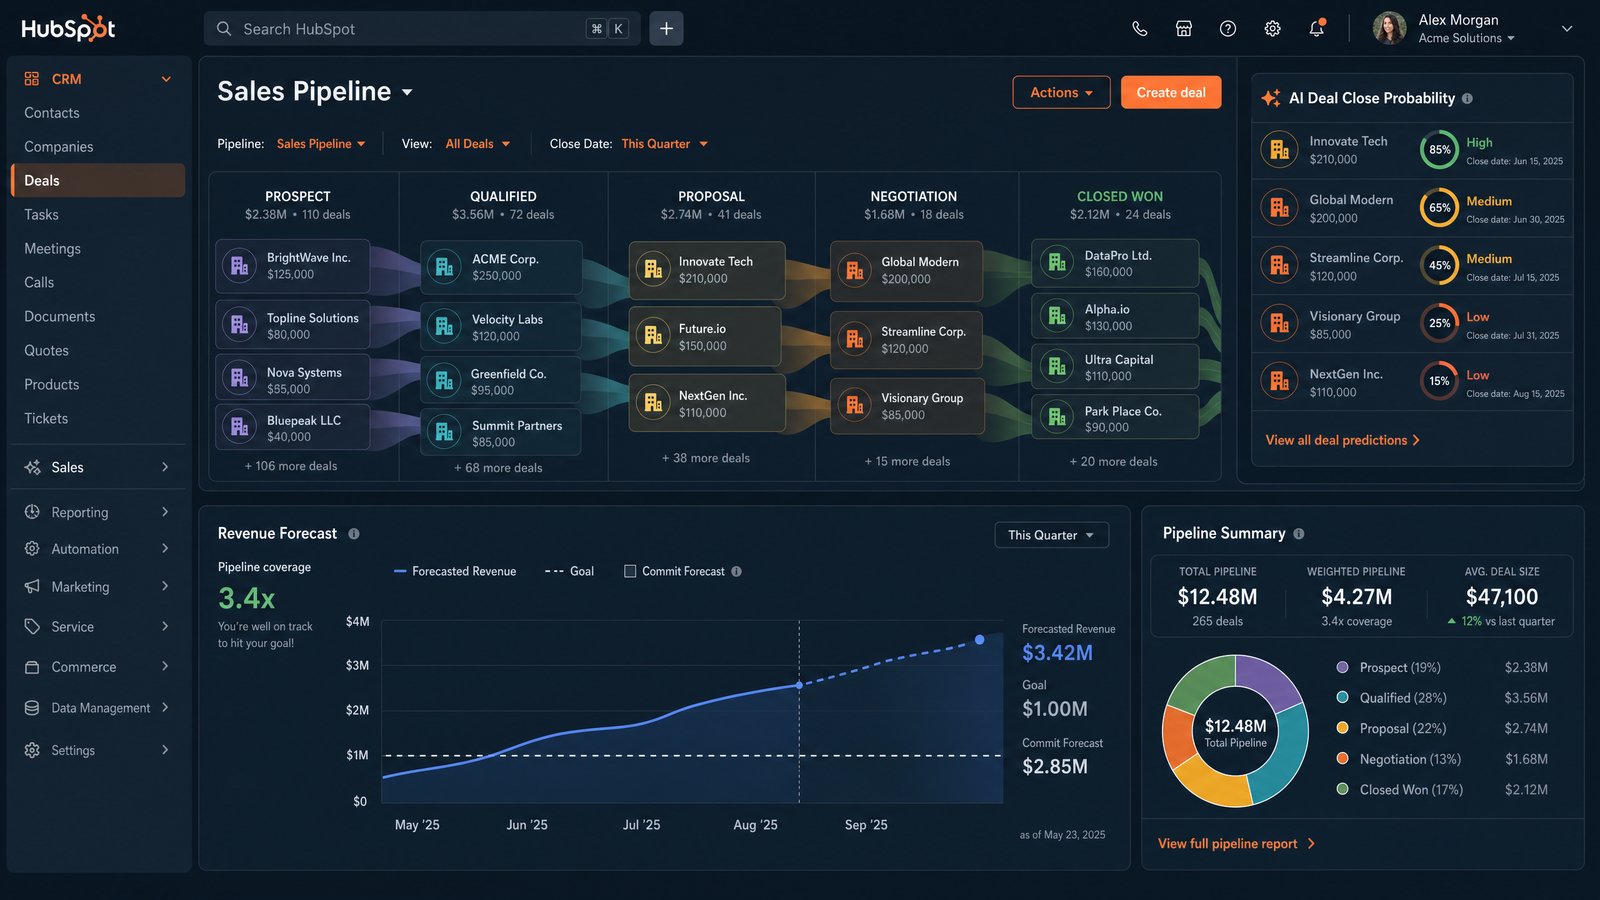Open the Sales Pipeline title dropdown
Viewport: 1600px width, 900px height.
click(407, 92)
